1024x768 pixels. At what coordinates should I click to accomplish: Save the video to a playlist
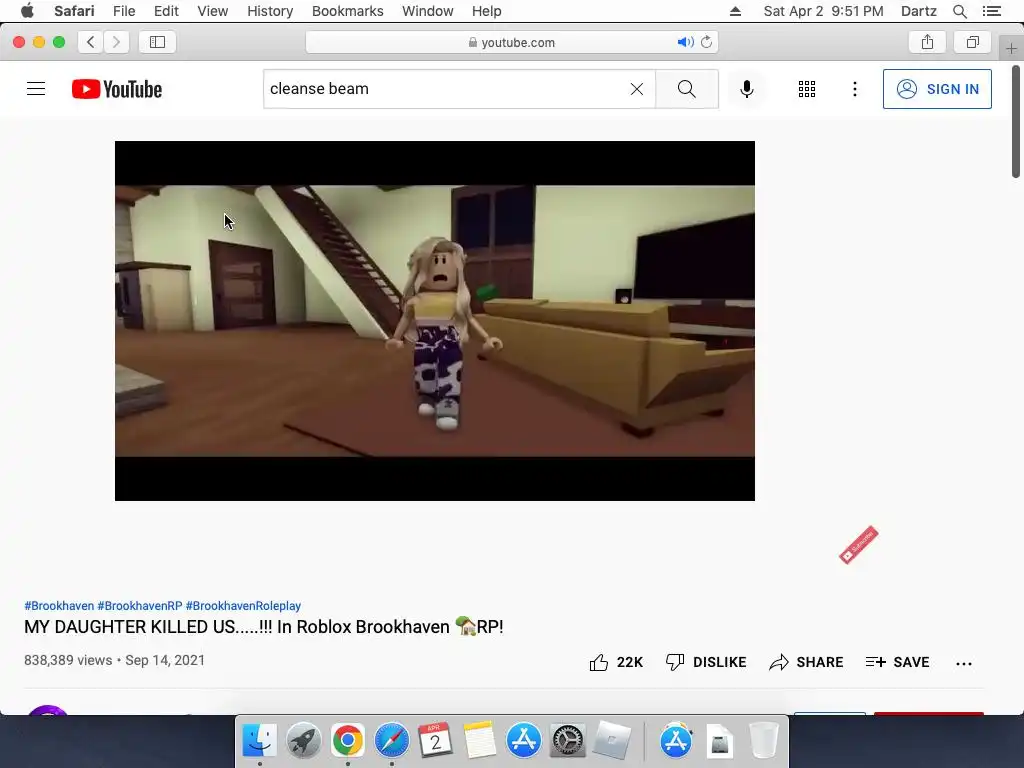point(897,662)
